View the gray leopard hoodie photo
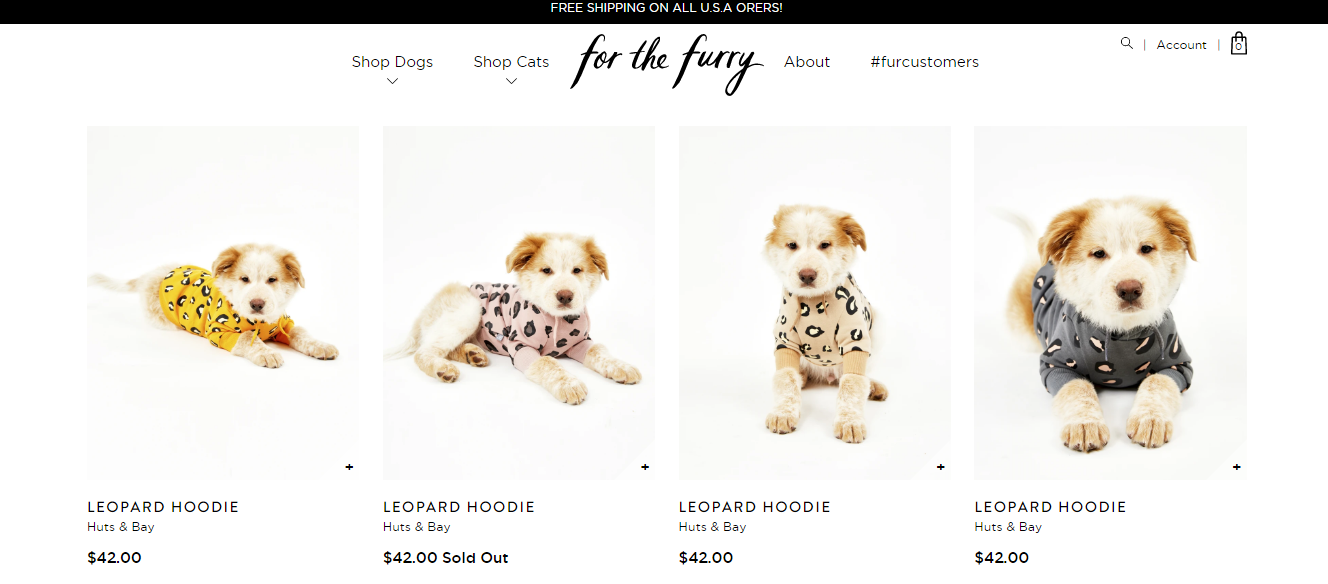 [x=1110, y=300]
